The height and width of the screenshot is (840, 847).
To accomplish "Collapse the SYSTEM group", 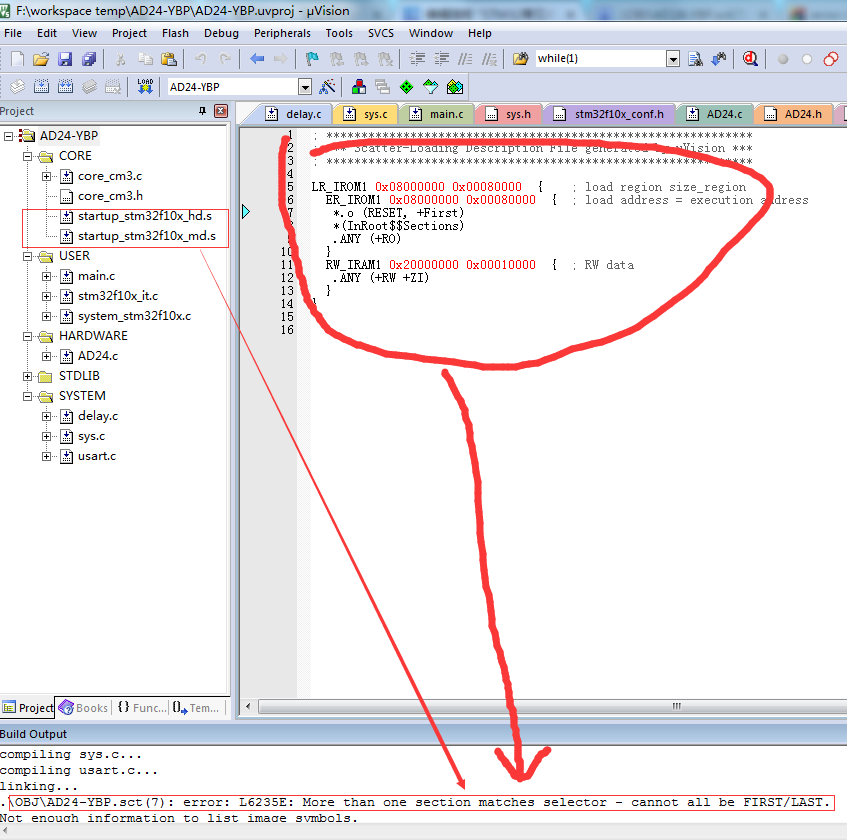I will click(x=28, y=396).
